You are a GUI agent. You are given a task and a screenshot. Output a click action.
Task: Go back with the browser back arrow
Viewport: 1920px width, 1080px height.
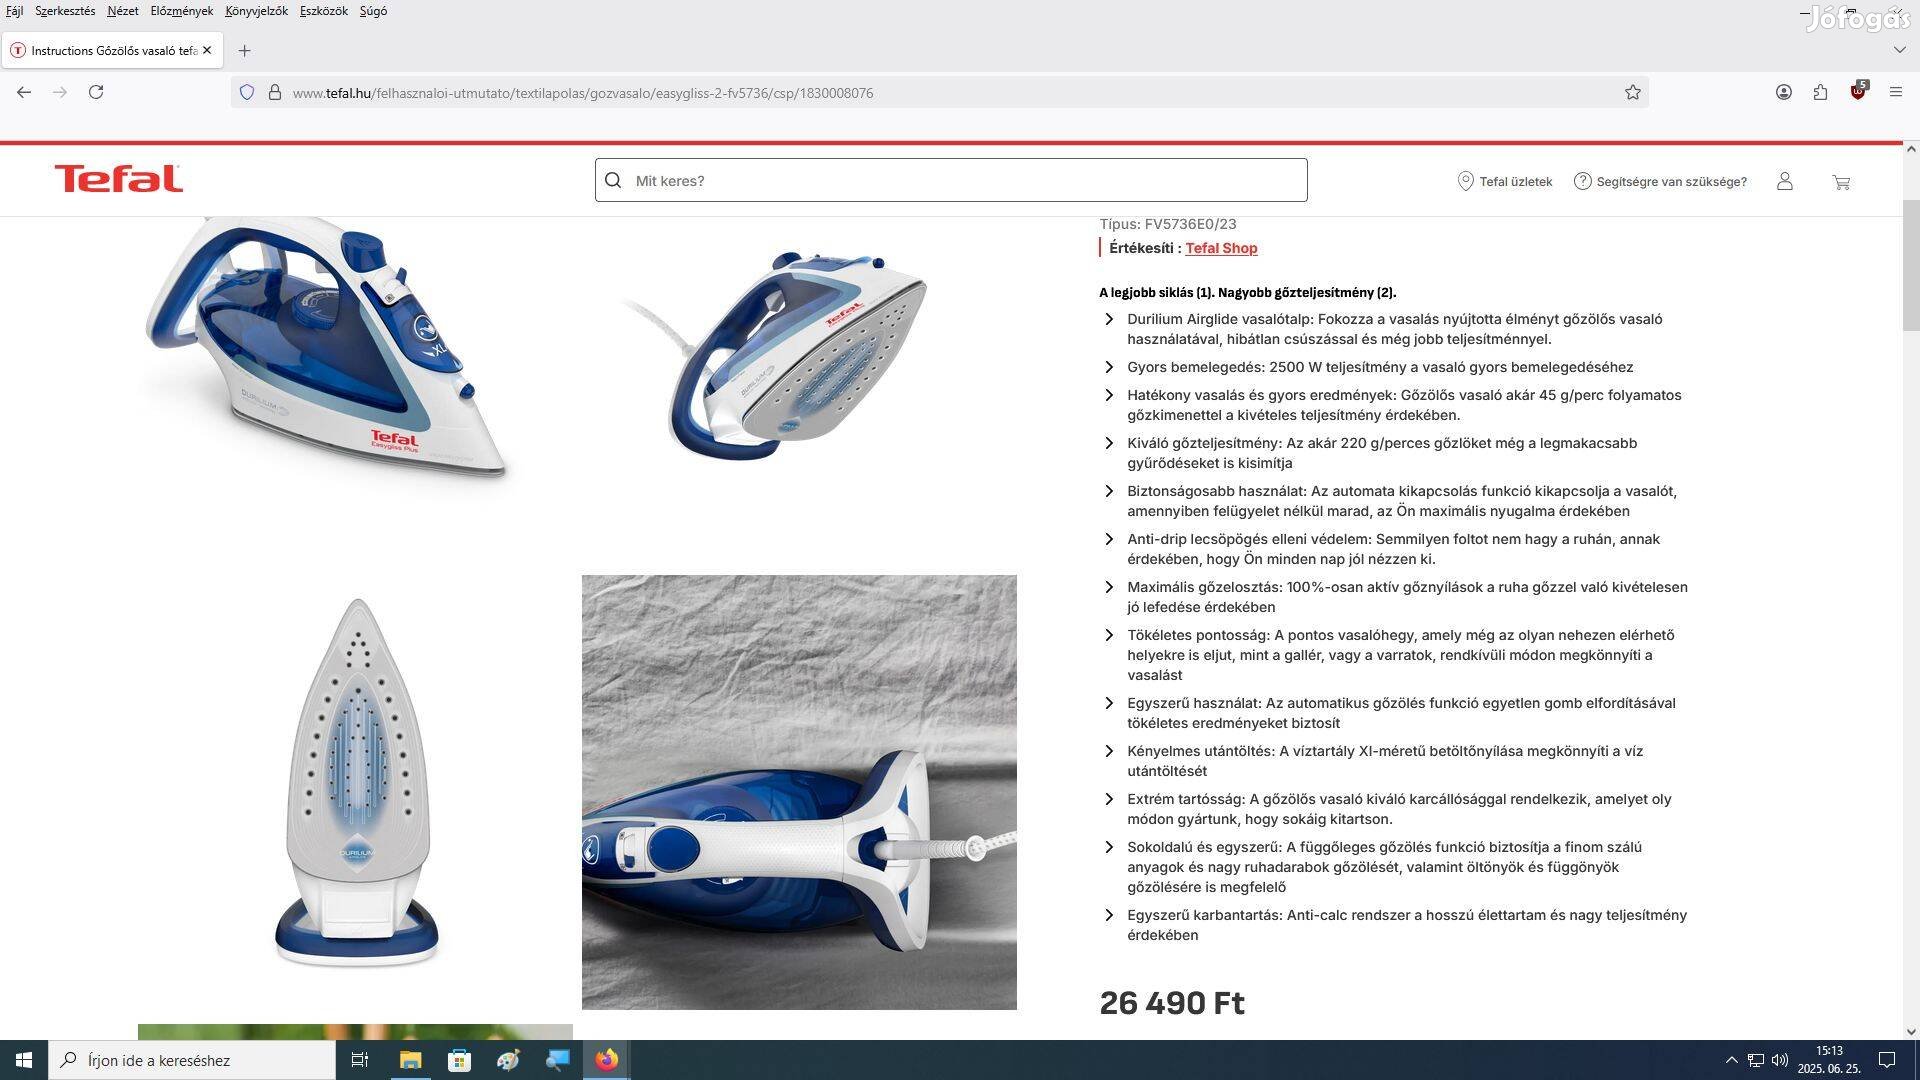[x=24, y=92]
